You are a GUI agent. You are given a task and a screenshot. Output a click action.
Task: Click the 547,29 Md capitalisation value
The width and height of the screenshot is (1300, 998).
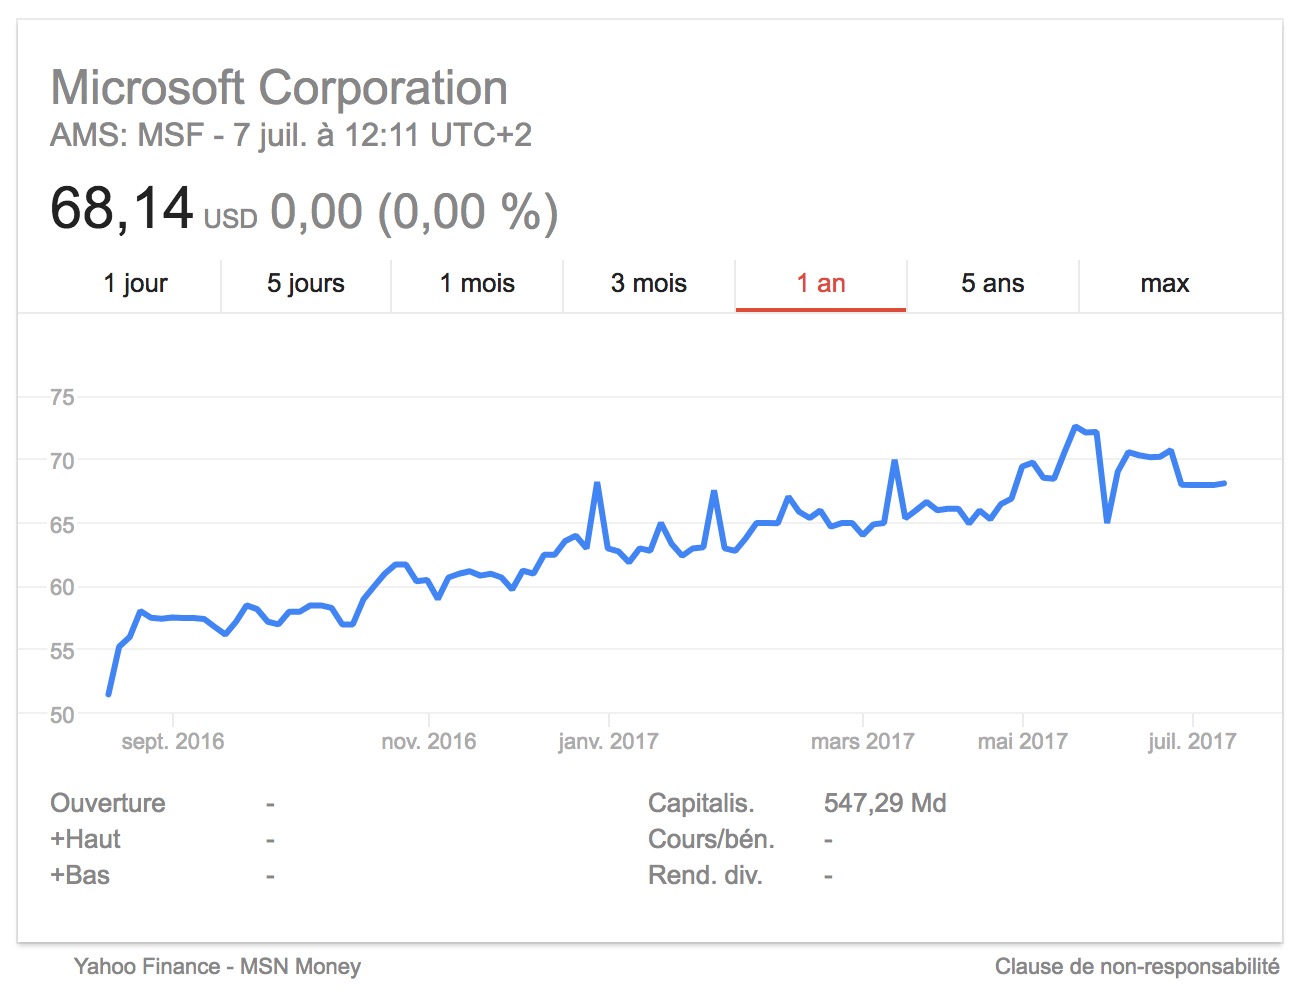click(885, 804)
